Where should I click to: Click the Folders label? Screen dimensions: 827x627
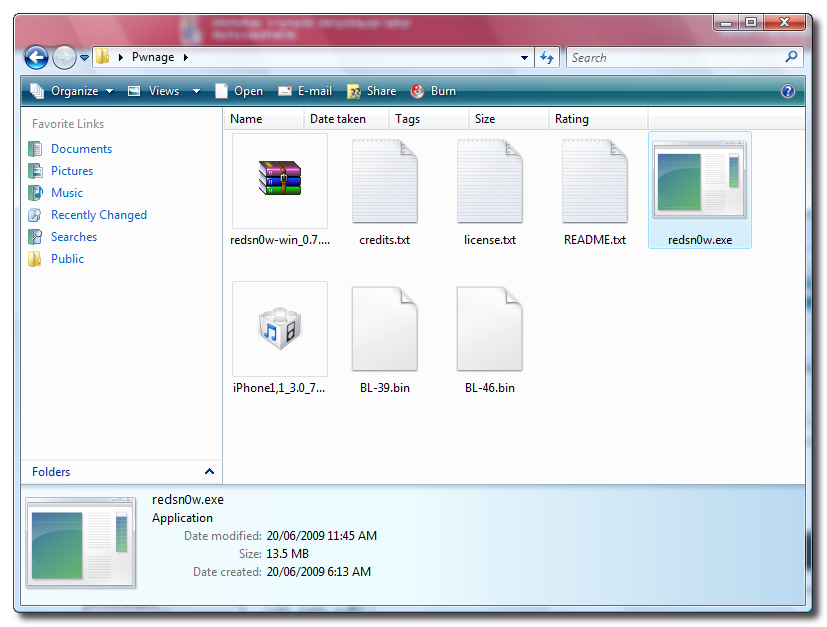tap(51, 472)
